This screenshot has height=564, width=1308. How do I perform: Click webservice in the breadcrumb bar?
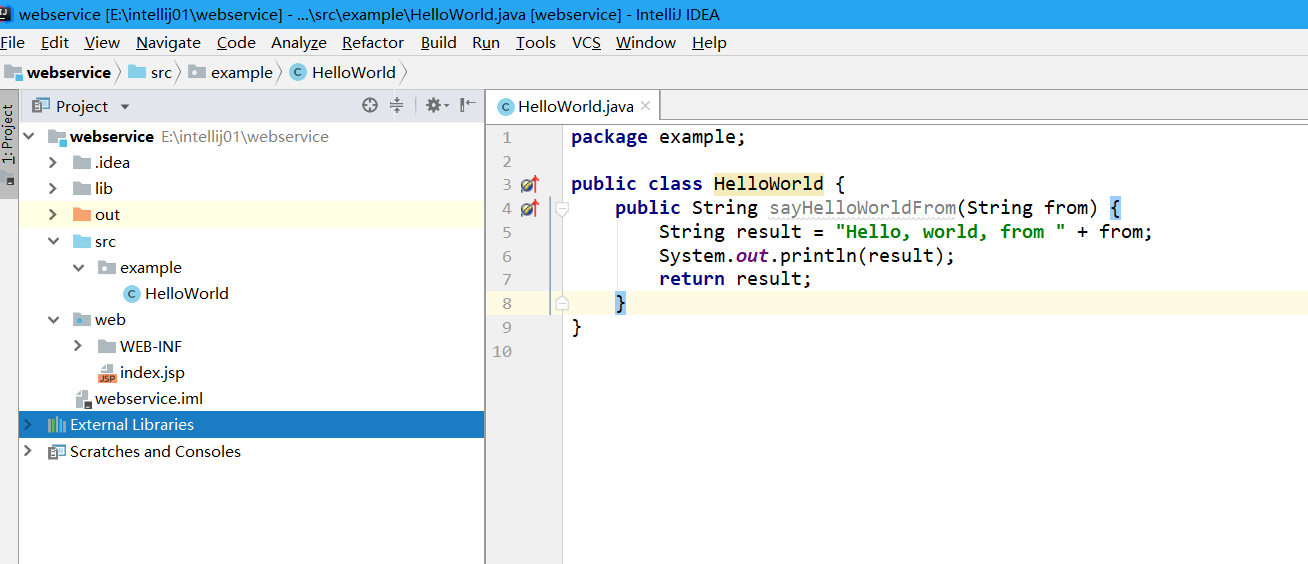point(69,73)
